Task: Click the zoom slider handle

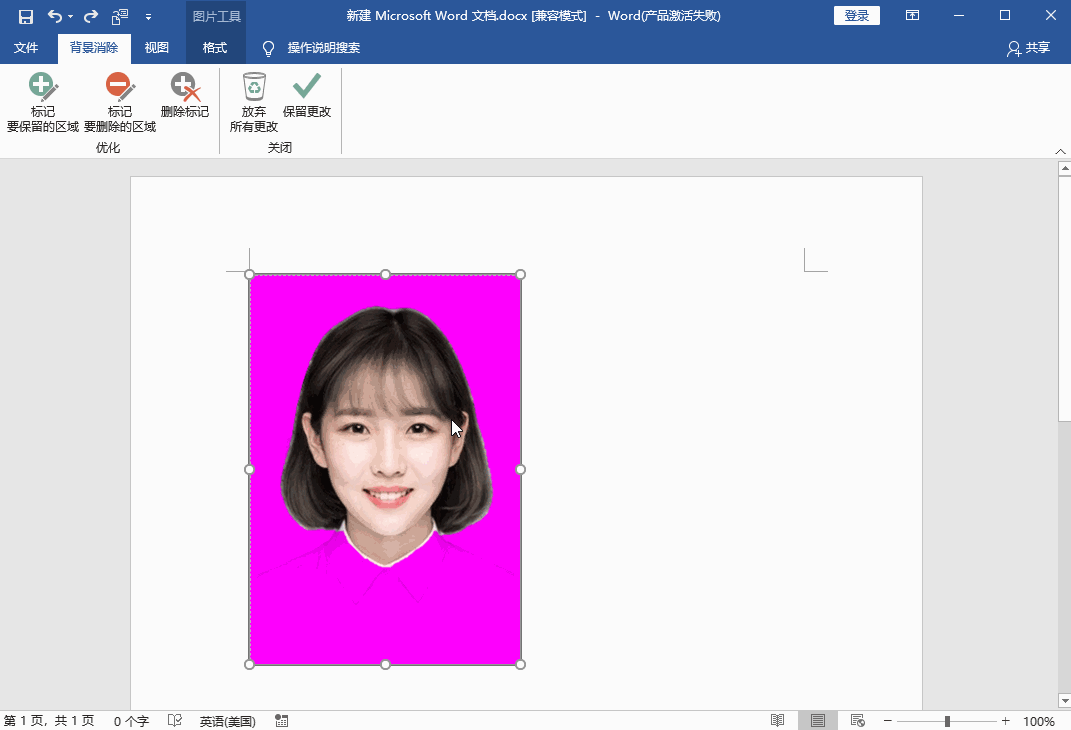Action: 947,721
